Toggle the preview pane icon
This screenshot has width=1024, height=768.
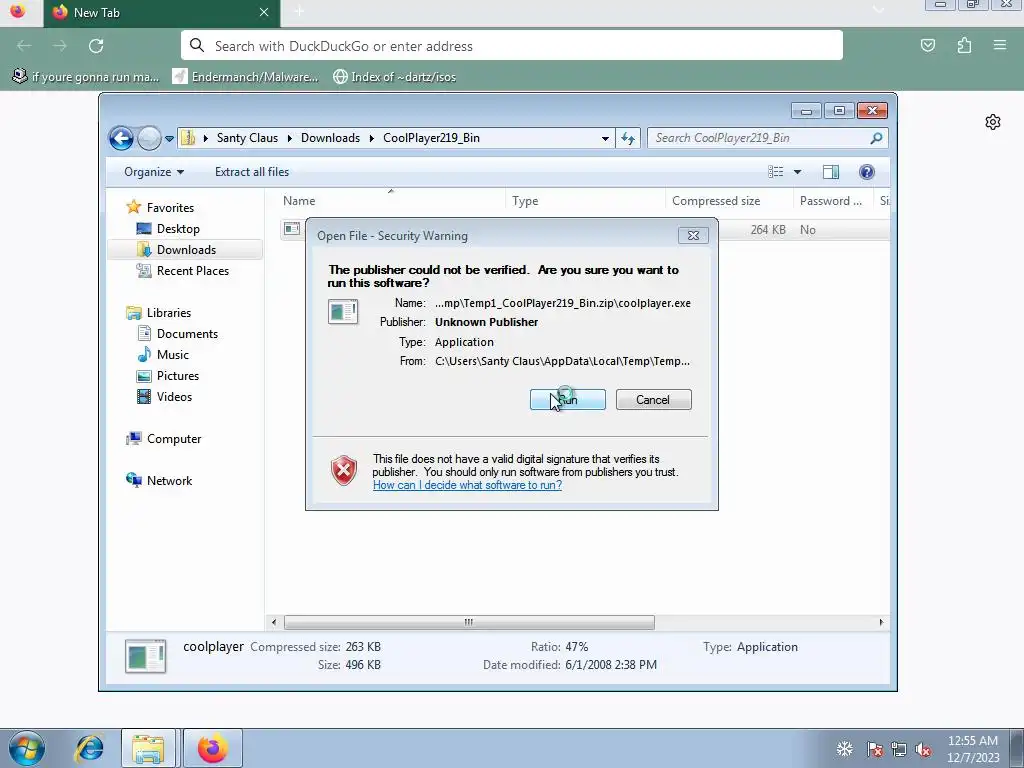(831, 172)
